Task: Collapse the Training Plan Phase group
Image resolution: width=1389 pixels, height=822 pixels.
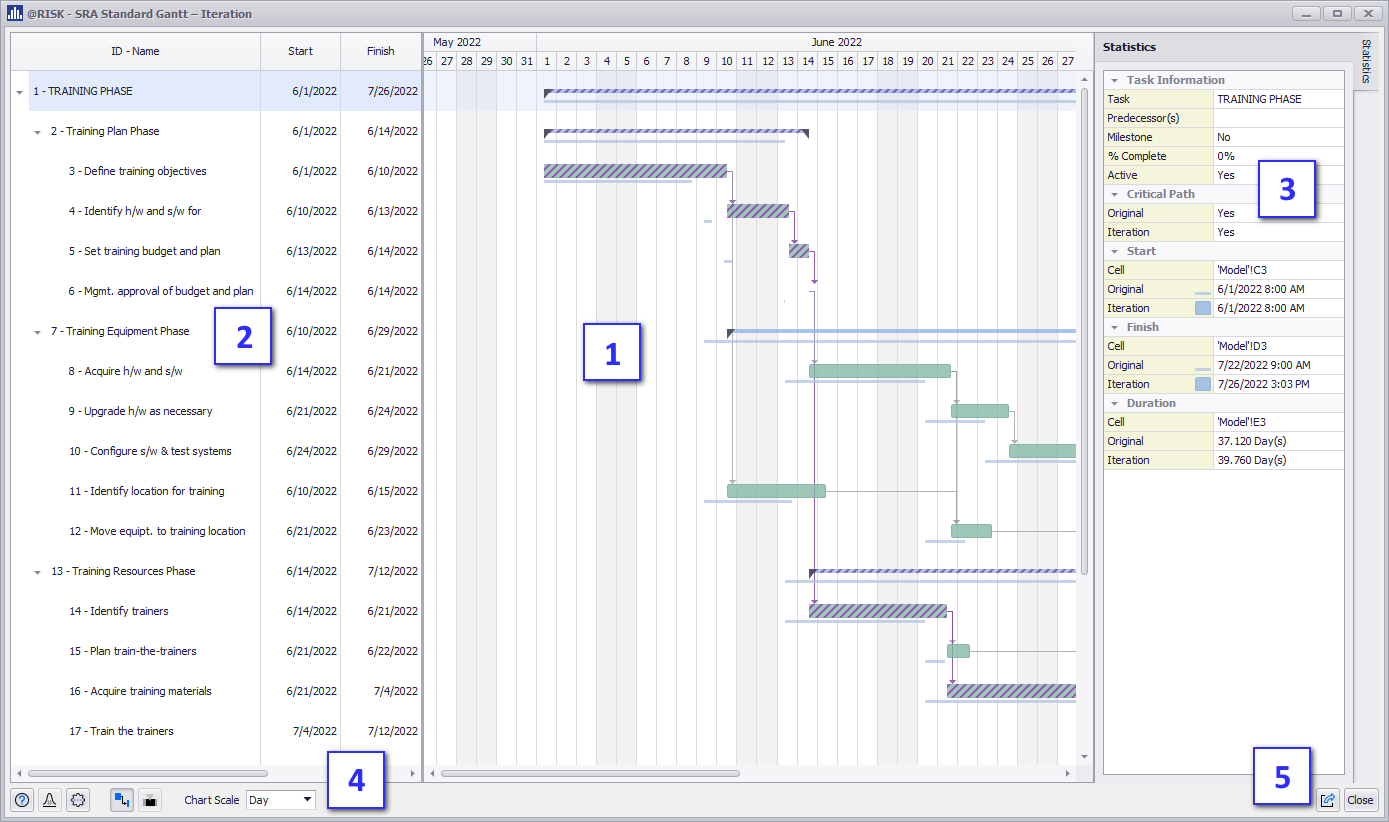Action: (x=37, y=131)
